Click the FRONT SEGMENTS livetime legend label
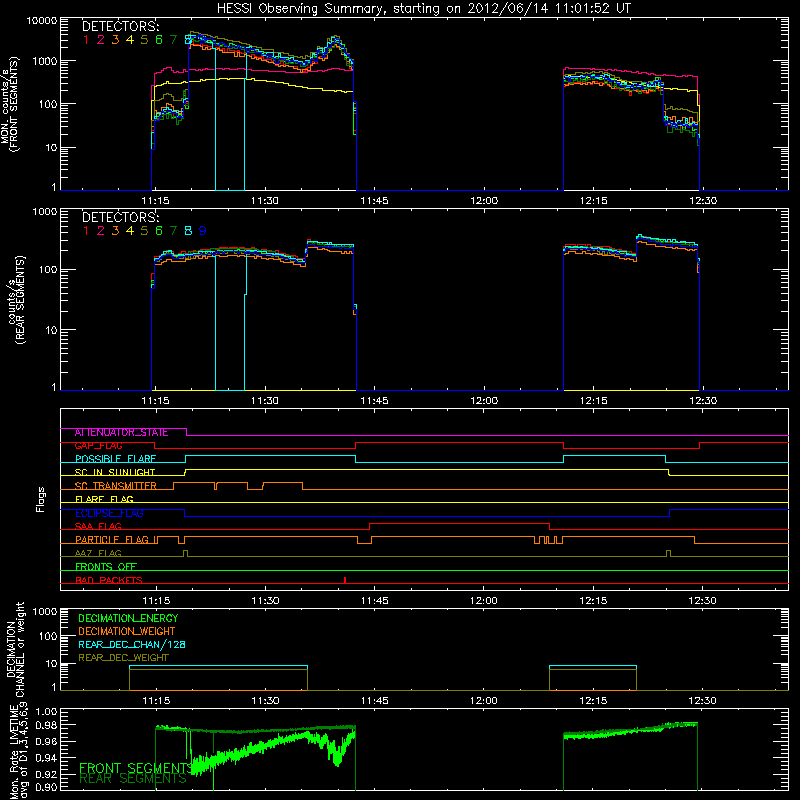 pos(136,768)
